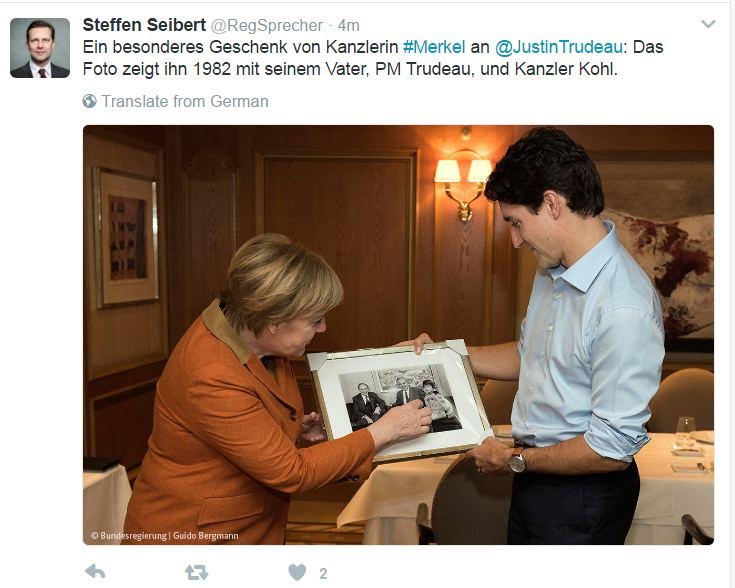Click the black-and-white framed photo in image
Image resolution: width=735 pixels, height=588 pixels.
(x=400, y=399)
